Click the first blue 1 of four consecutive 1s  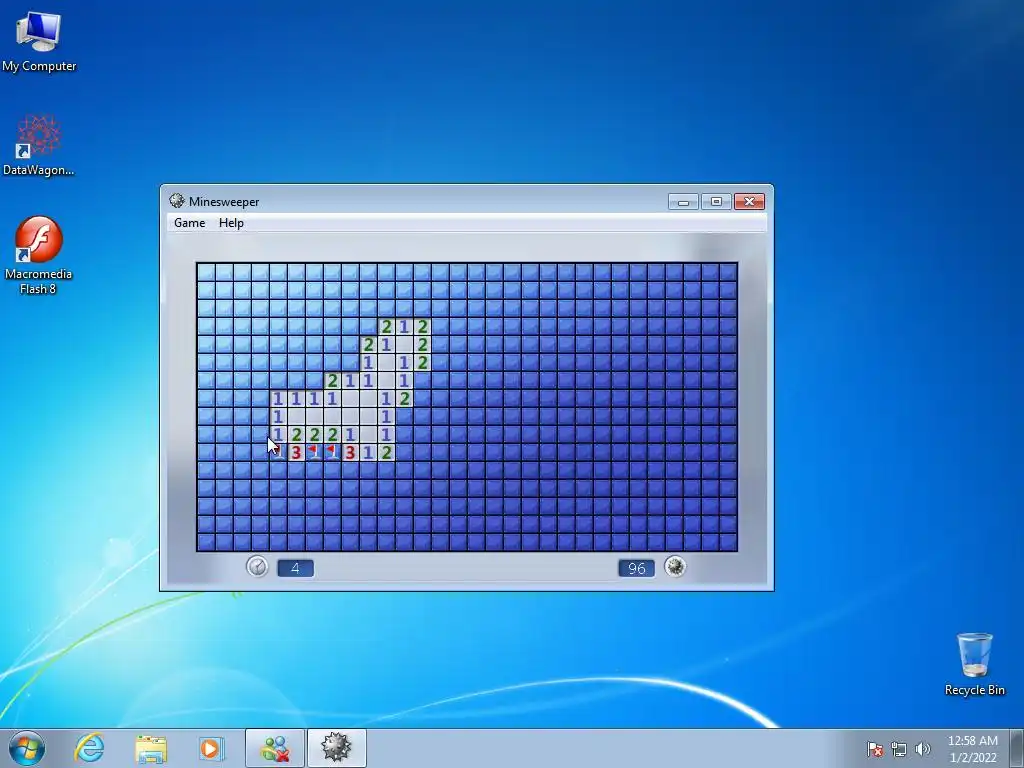coord(278,398)
